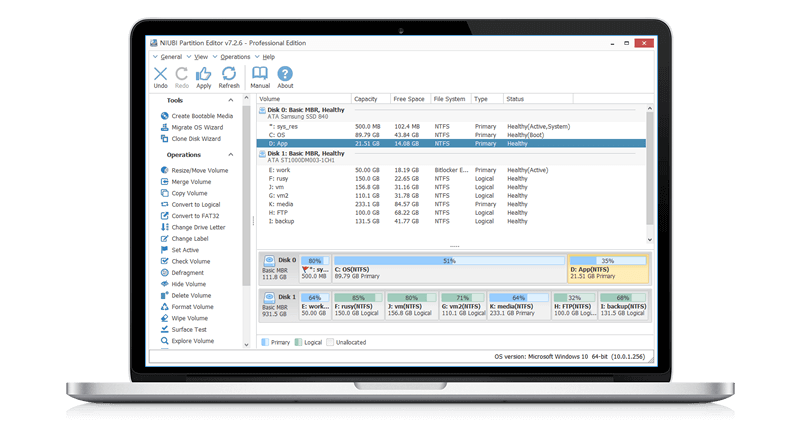
Task: Select the sys_res partition block on Disk 0
Action: pyautogui.click(x=315, y=268)
